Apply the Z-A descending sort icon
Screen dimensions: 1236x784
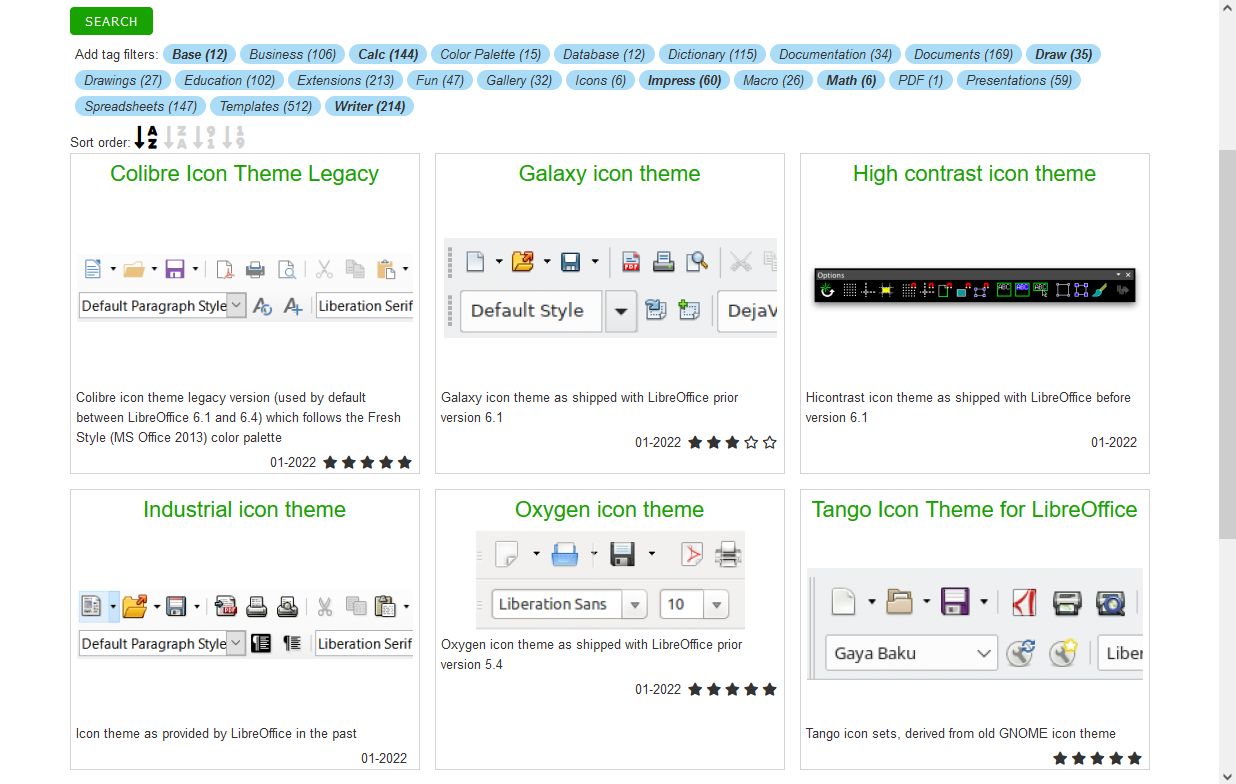[x=175, y=137]
